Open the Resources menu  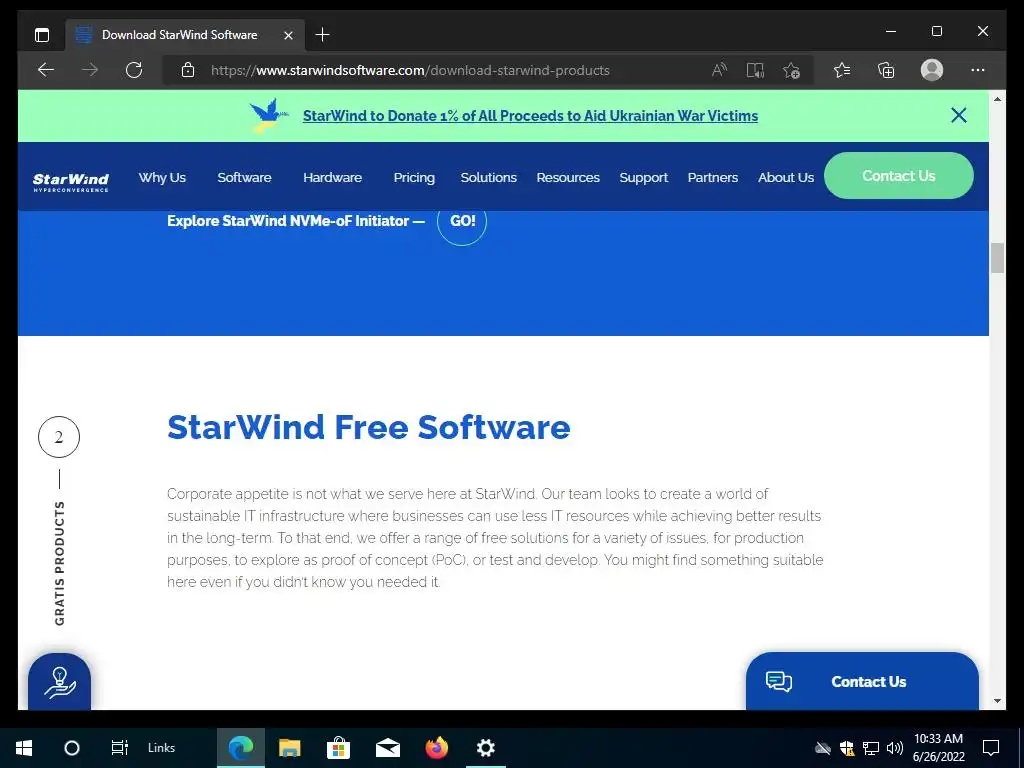click(568, 177)
